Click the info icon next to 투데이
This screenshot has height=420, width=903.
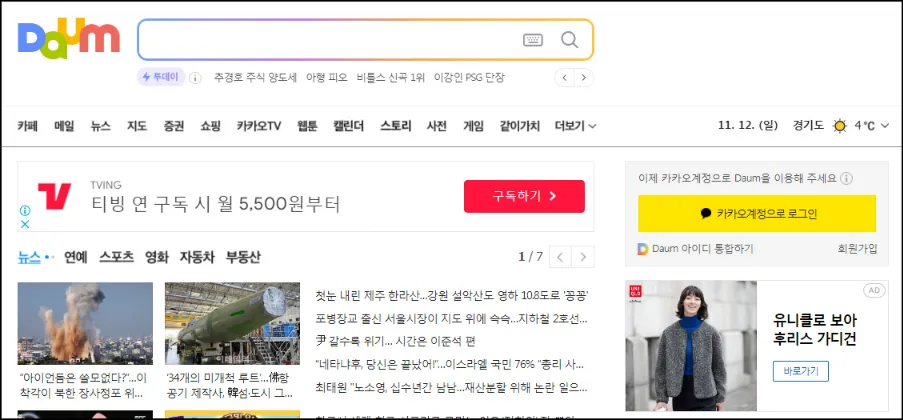[195, 78]
